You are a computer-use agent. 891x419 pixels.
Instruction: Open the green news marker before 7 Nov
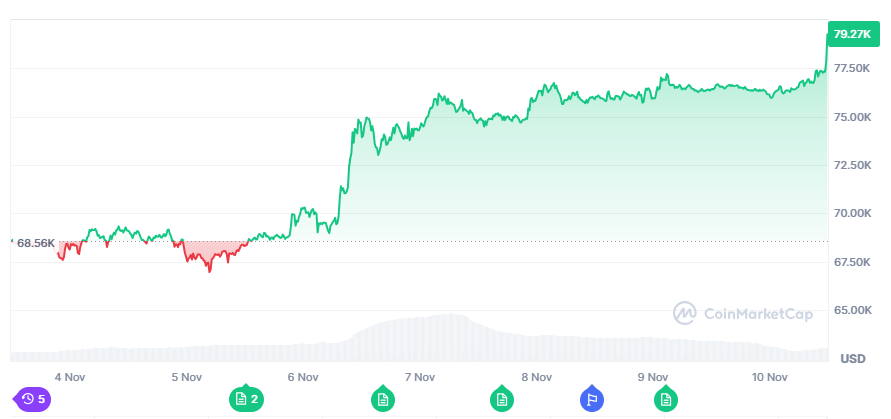click(381, 399)
